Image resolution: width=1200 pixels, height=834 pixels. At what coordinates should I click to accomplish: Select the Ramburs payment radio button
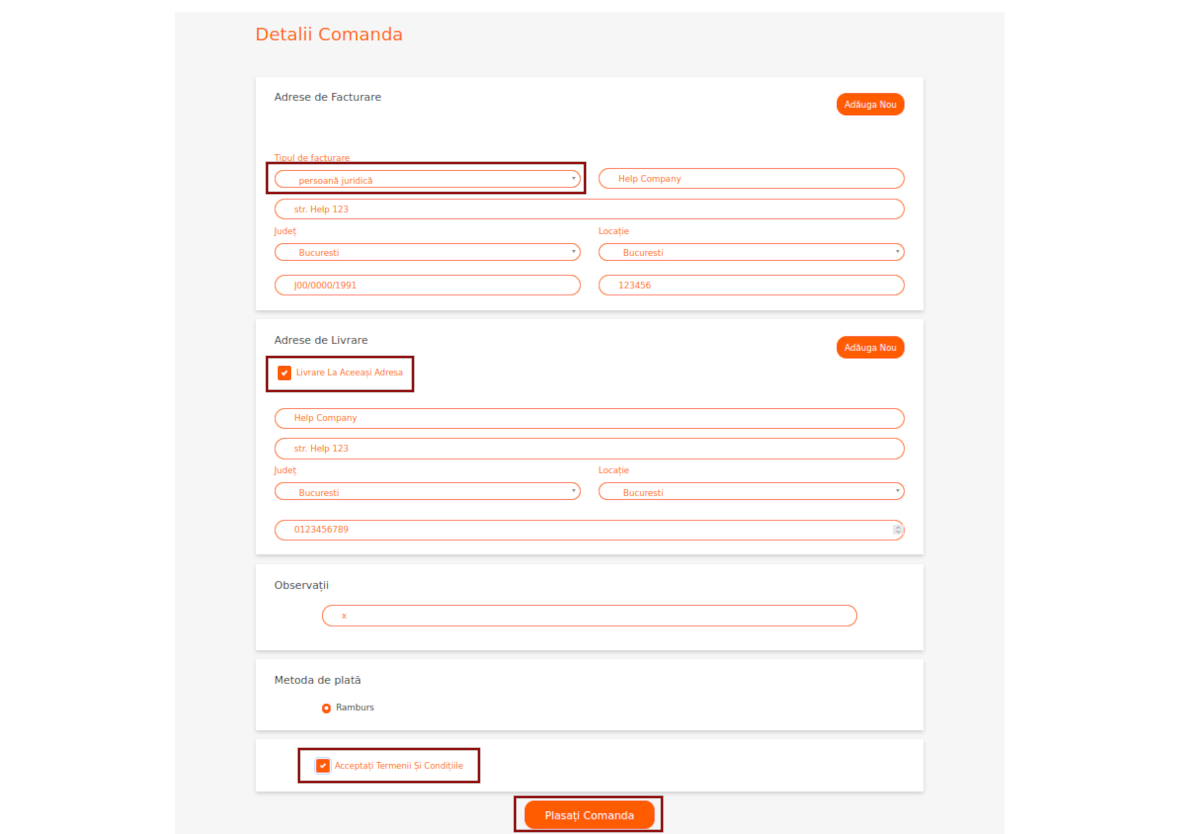pos(327,708)
